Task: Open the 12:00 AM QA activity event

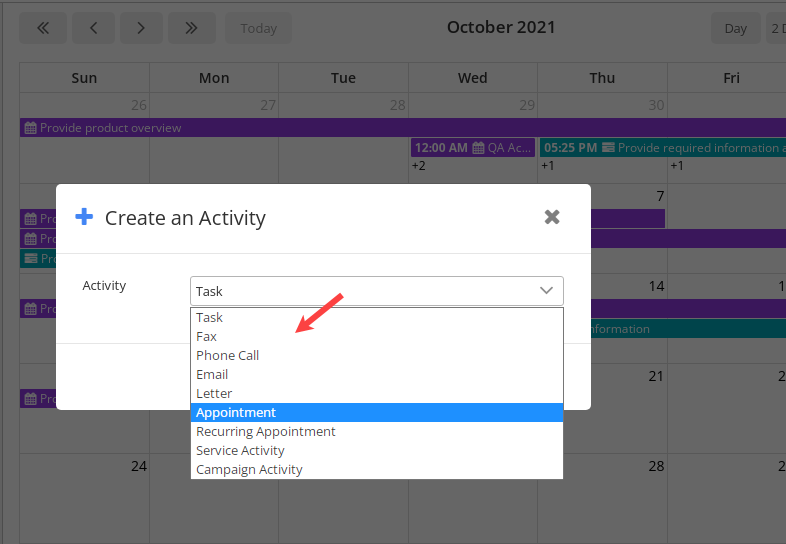Action: [472, 148]
